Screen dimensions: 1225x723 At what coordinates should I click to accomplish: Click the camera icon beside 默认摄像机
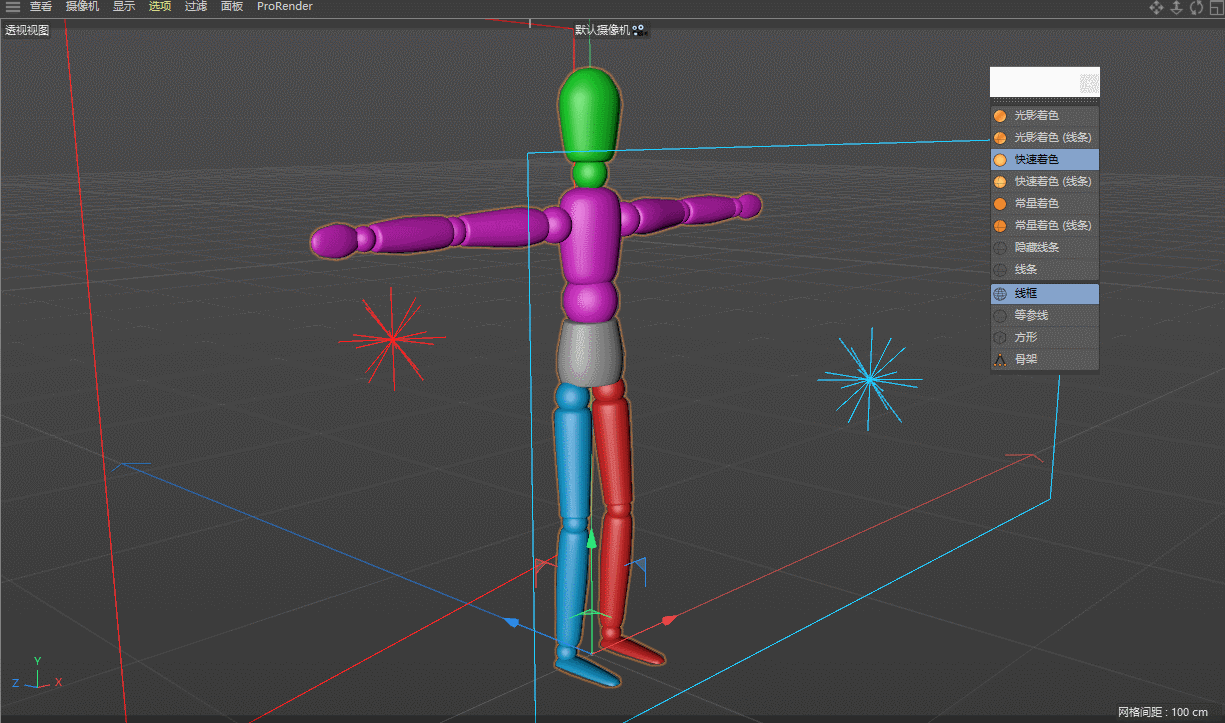pyautogui.click(x=640, y=30)
